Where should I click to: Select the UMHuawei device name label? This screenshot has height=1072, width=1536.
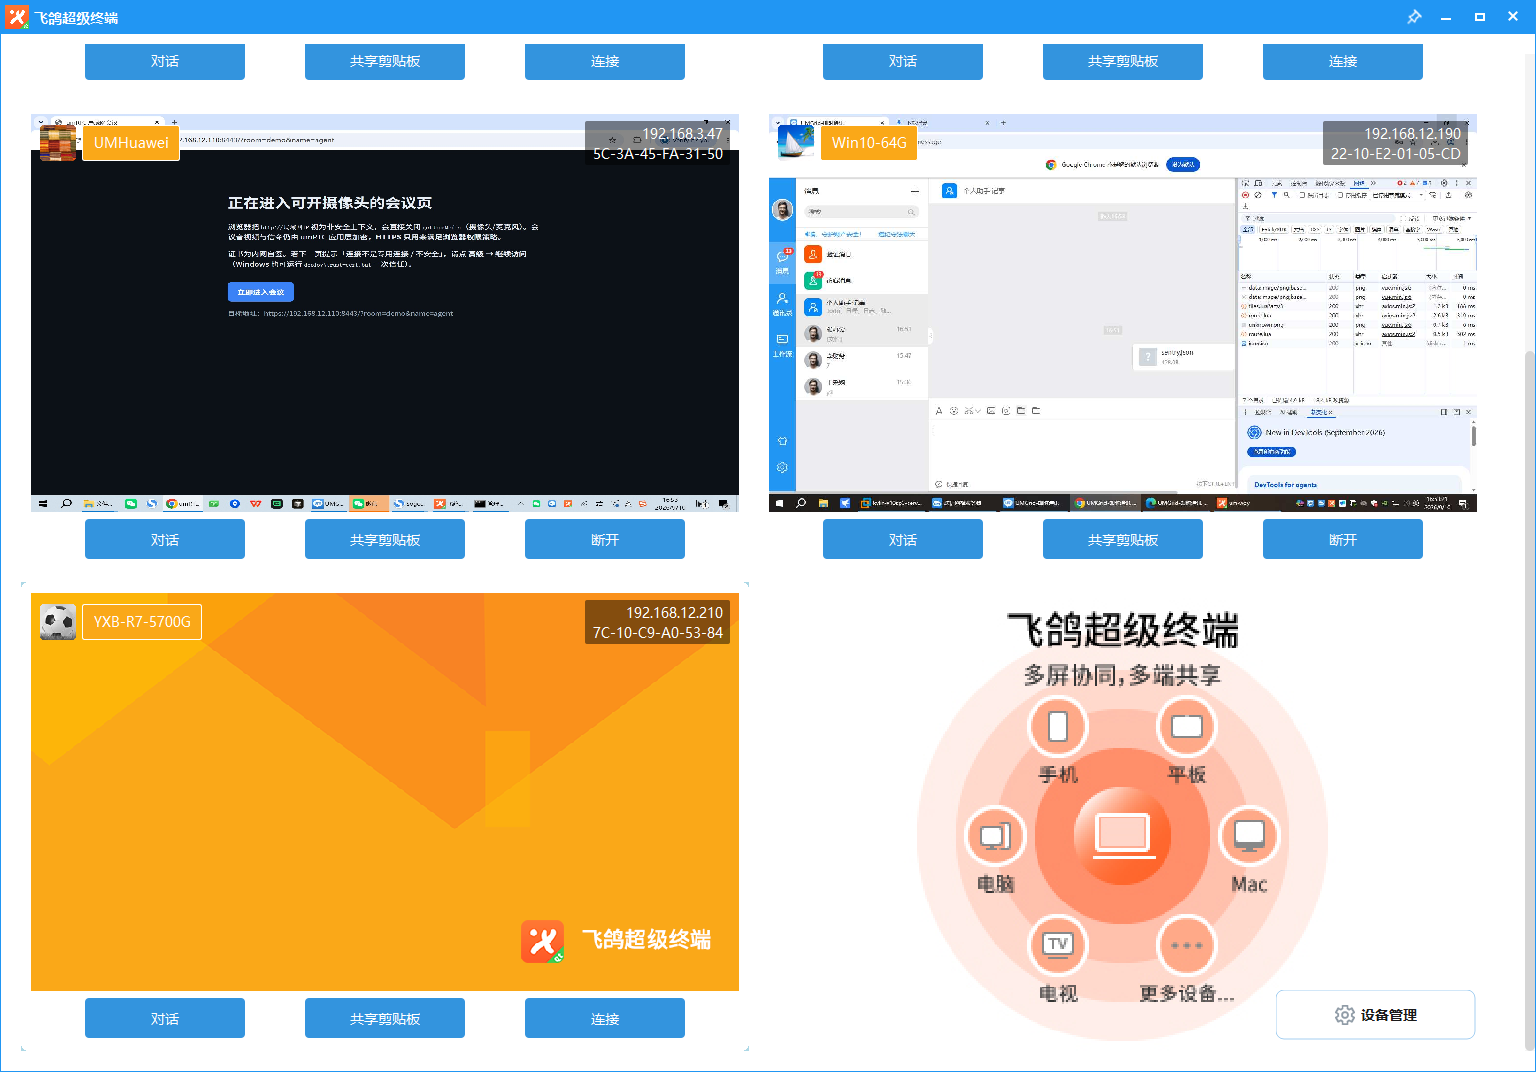pyautogui.click(x=131, y=142)
